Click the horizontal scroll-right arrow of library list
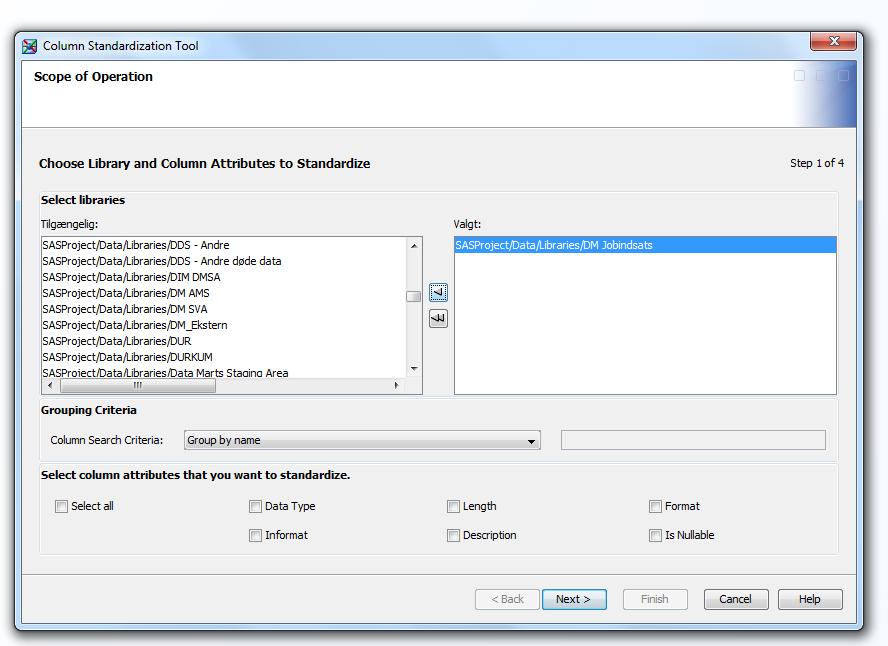The height and width of the screenshot is (646, 888). (396, 386)
